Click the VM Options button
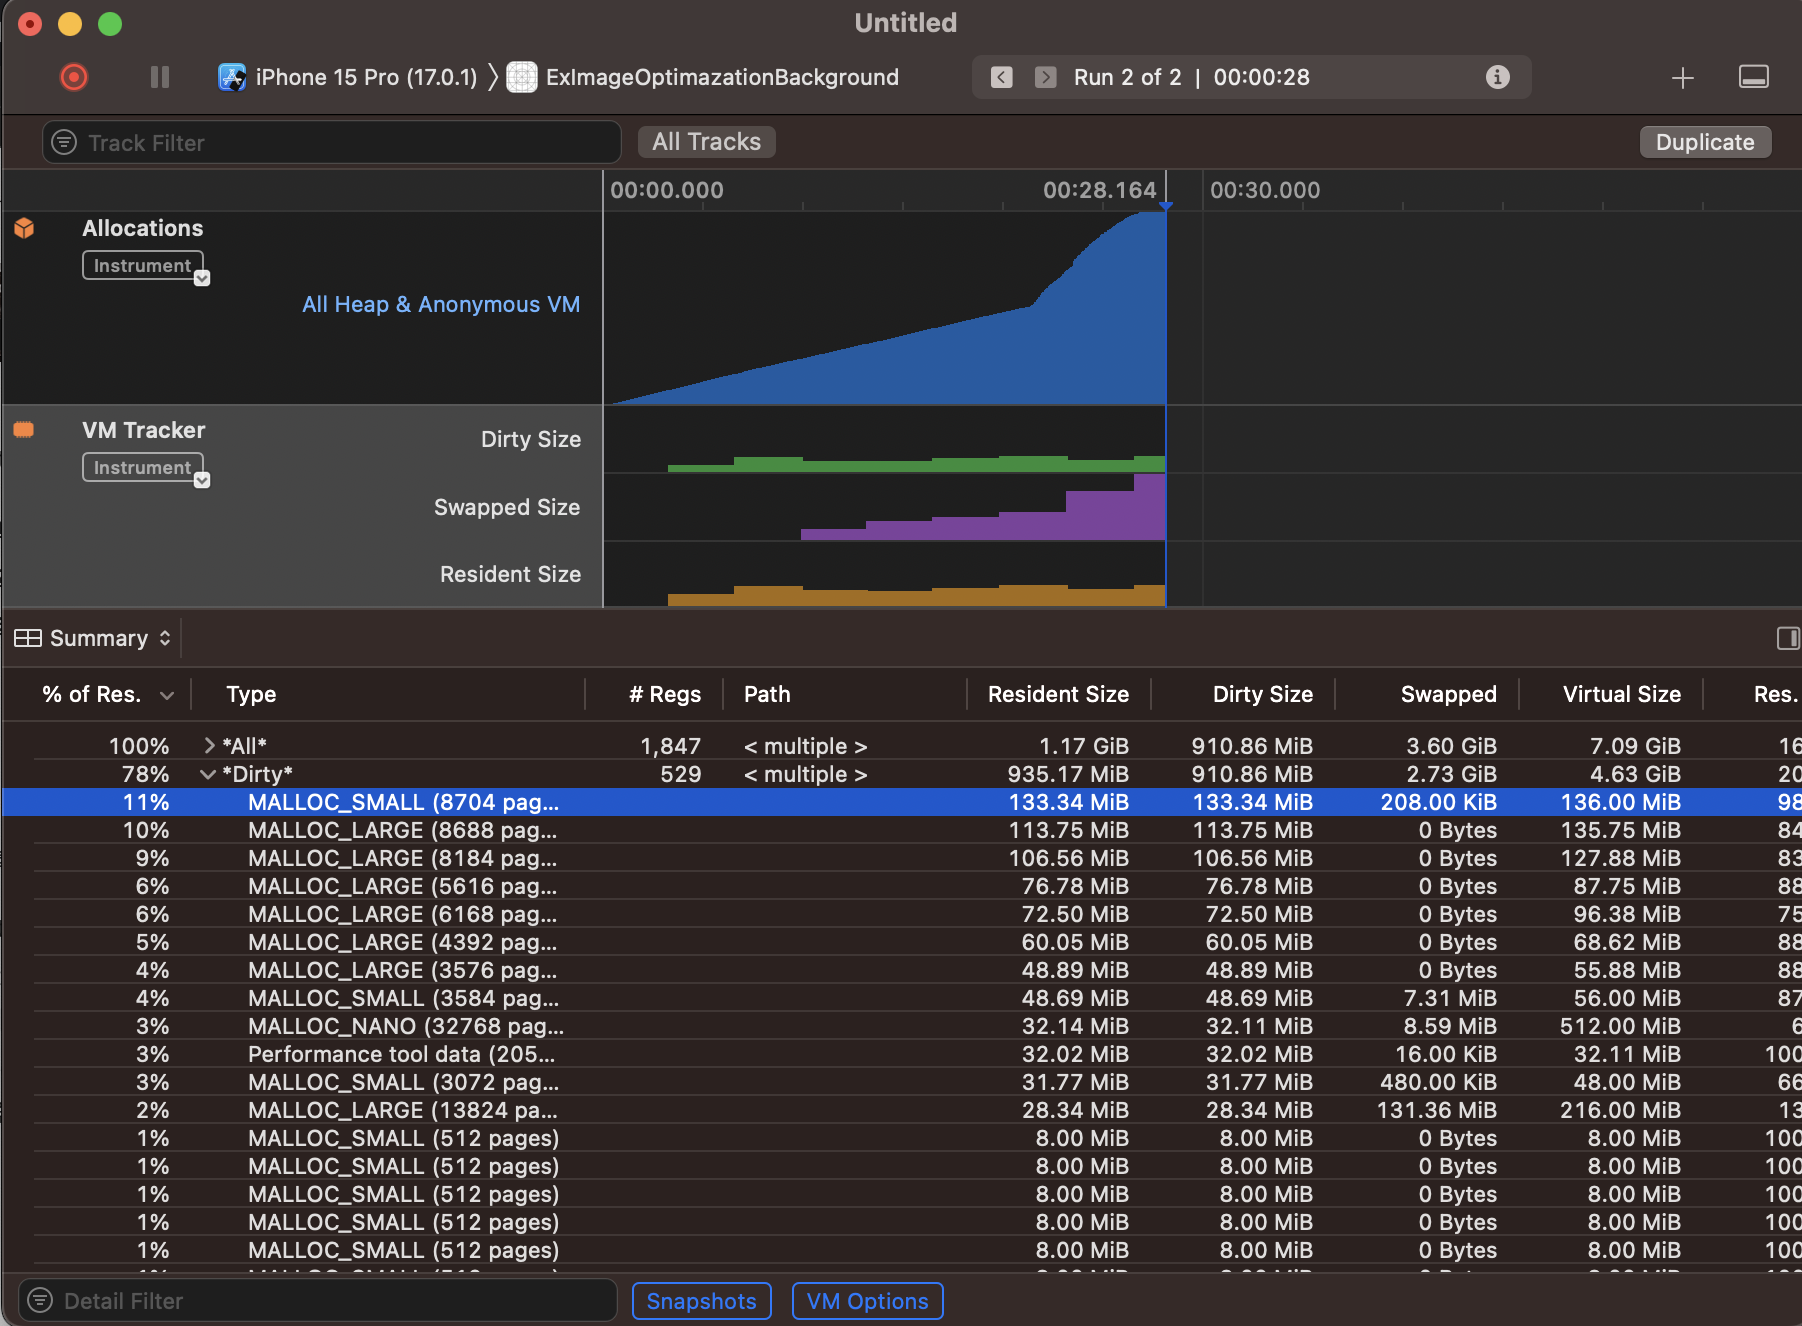Viewport: 1802px width, 1326px height. click(867, 1301)
